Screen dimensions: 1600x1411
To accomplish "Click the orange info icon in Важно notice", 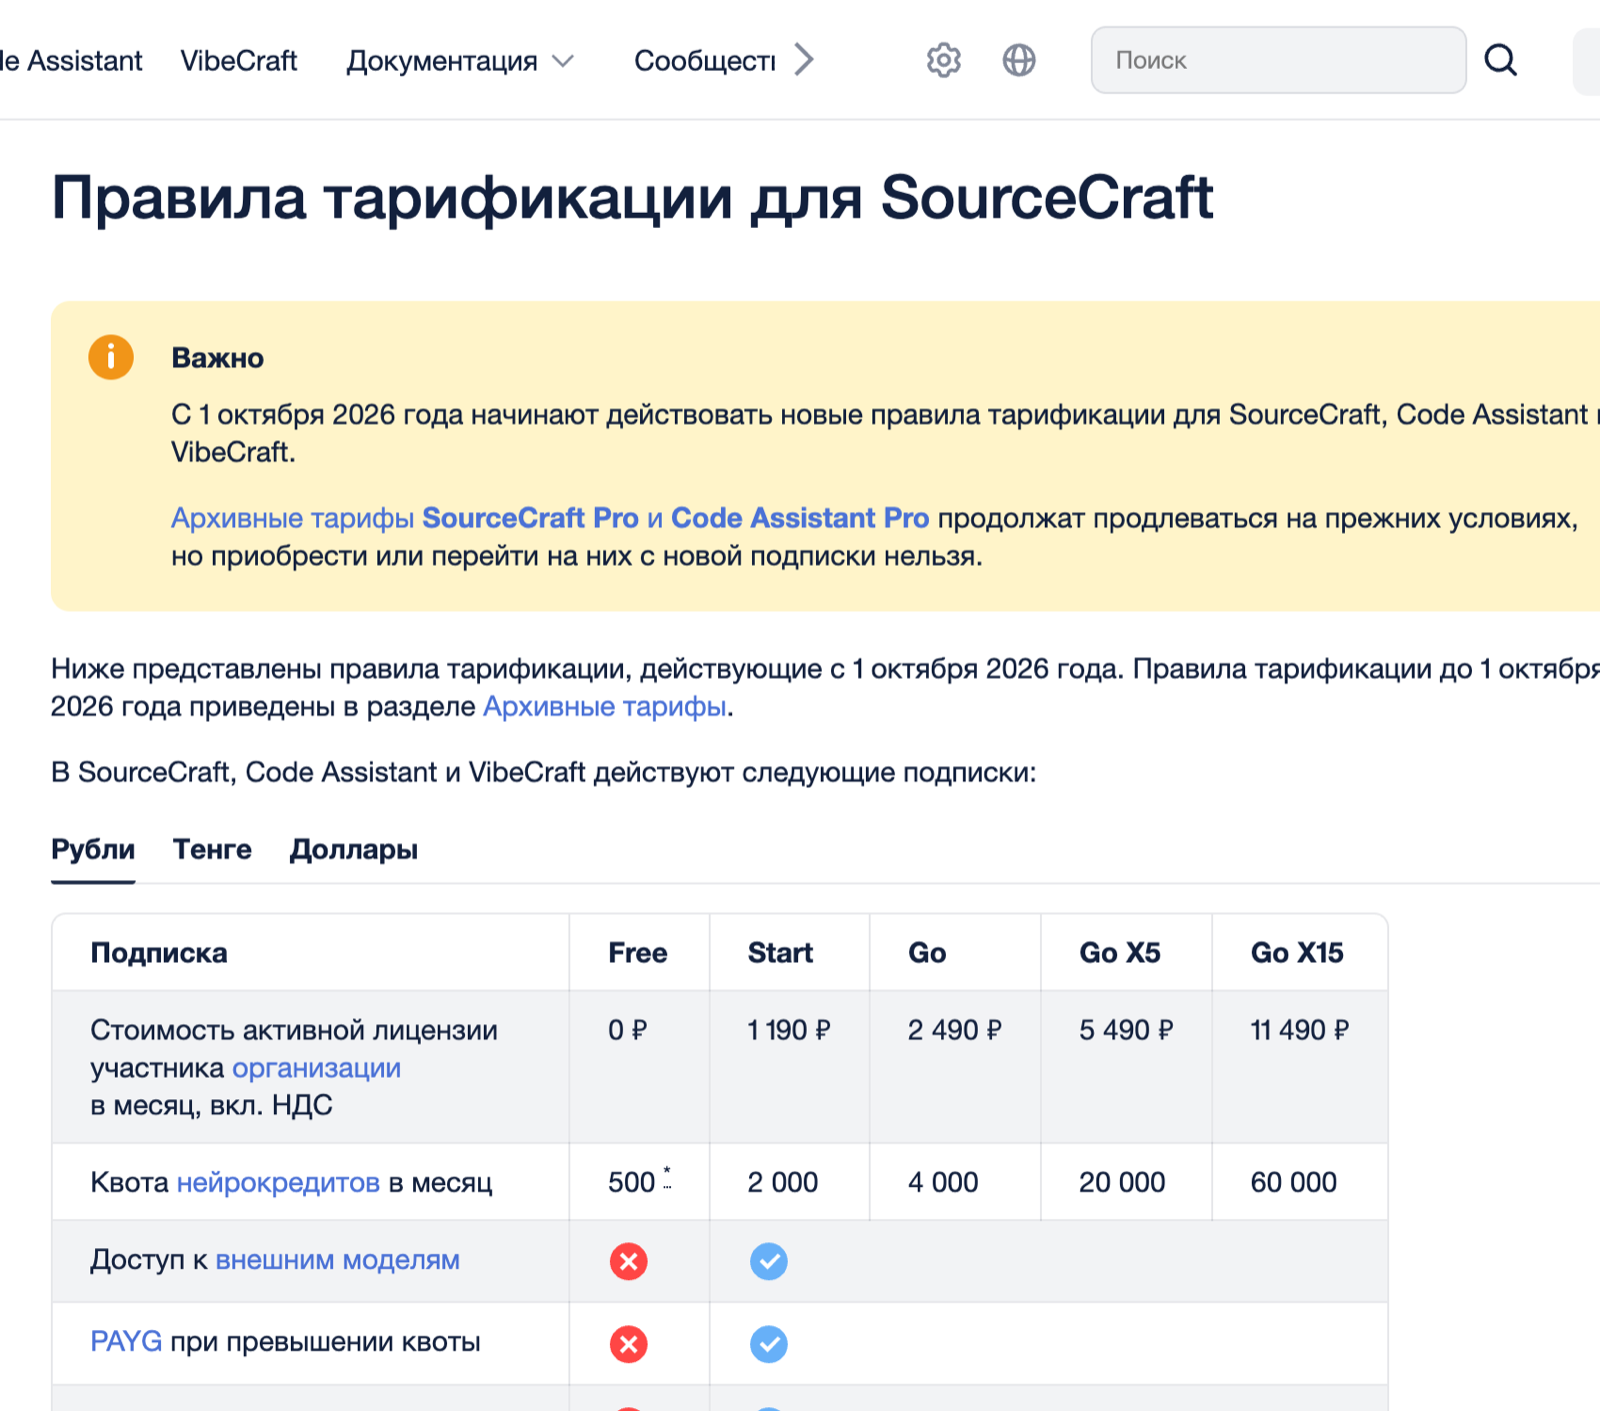I will click(x=111, y=357).
